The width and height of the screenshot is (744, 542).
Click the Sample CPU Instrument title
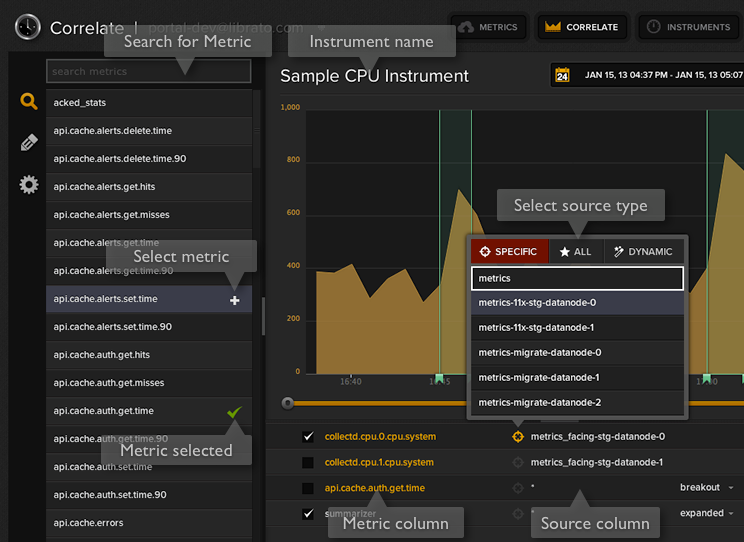[x=374, y=76]
